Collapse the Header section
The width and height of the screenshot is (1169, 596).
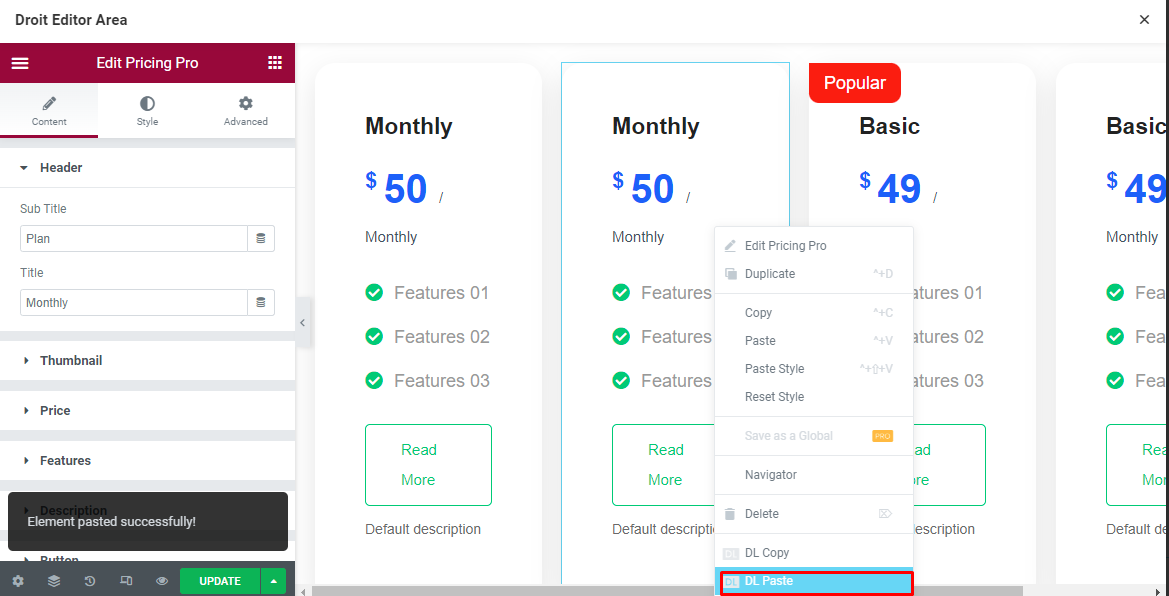(x=148, y=168)
